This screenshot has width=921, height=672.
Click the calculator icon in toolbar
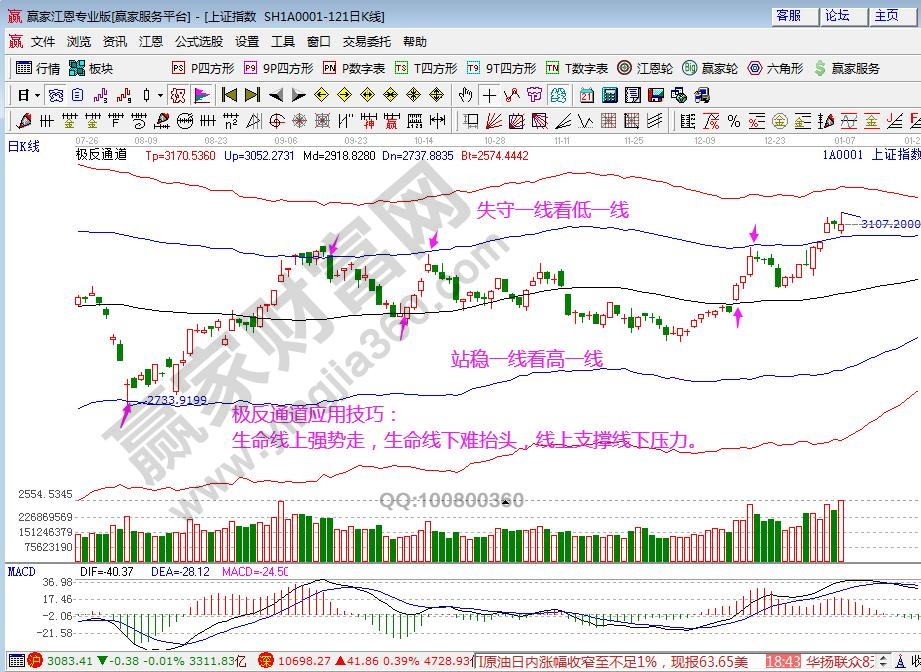click(608, 95)
